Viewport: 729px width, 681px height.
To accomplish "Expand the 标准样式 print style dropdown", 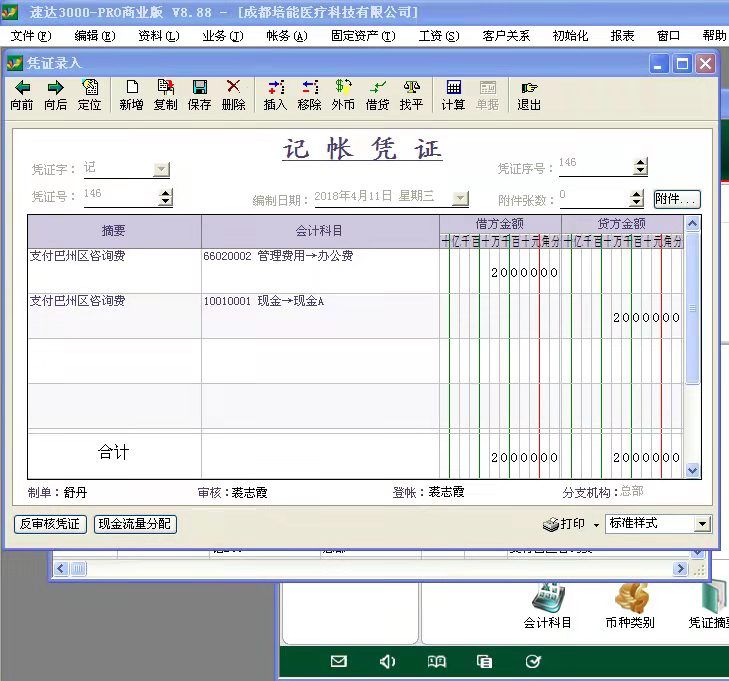I will (x=702, y=524).
